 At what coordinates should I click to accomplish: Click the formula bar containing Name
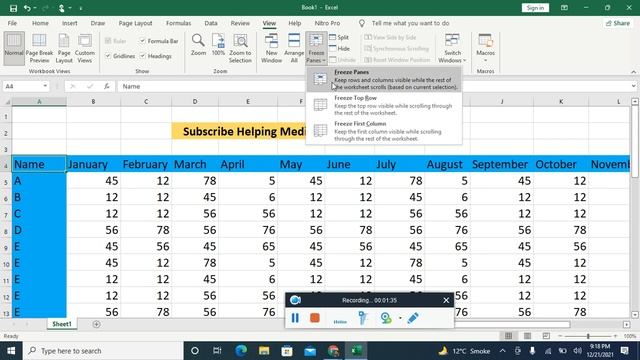click(373, 86)
